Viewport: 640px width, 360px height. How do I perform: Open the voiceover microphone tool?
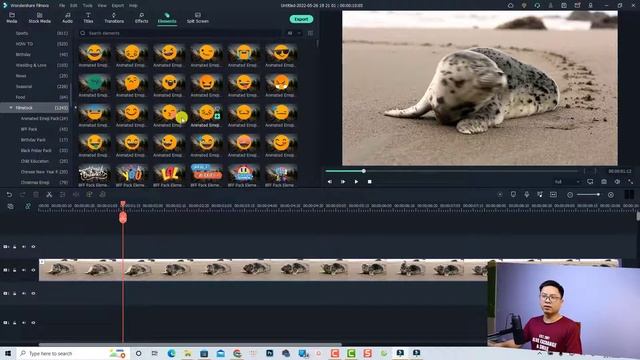pyautogui.click(x=527, y=195)
